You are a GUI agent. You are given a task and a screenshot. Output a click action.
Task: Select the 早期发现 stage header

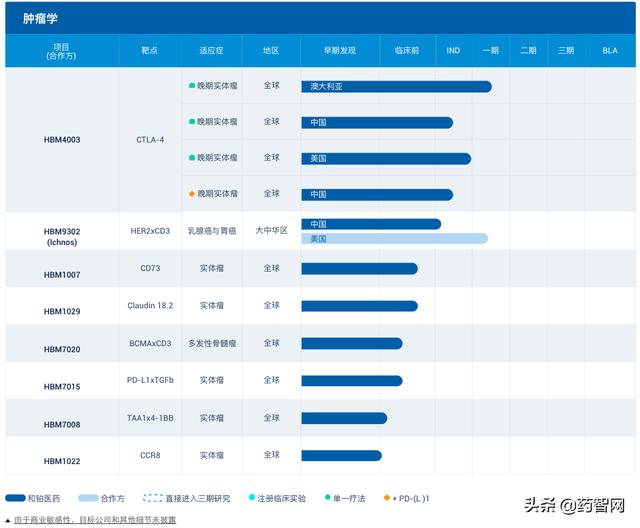click(x=340, y=50)
